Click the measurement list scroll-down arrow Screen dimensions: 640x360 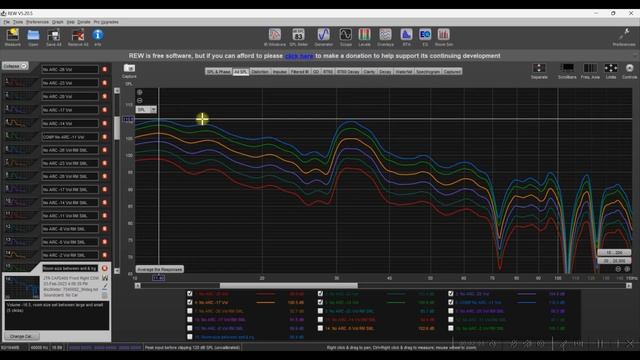click(x=117, y=271)
